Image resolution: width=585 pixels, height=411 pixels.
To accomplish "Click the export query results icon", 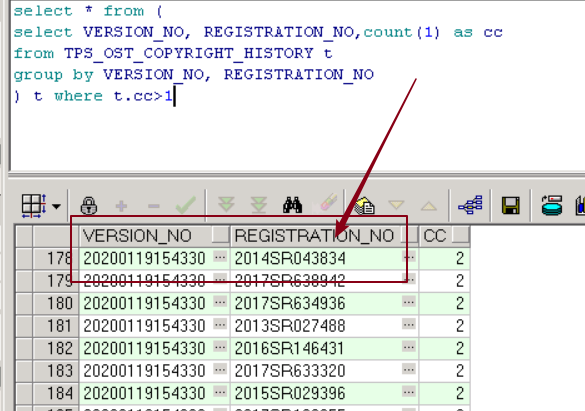I will (x=364, y=206).
